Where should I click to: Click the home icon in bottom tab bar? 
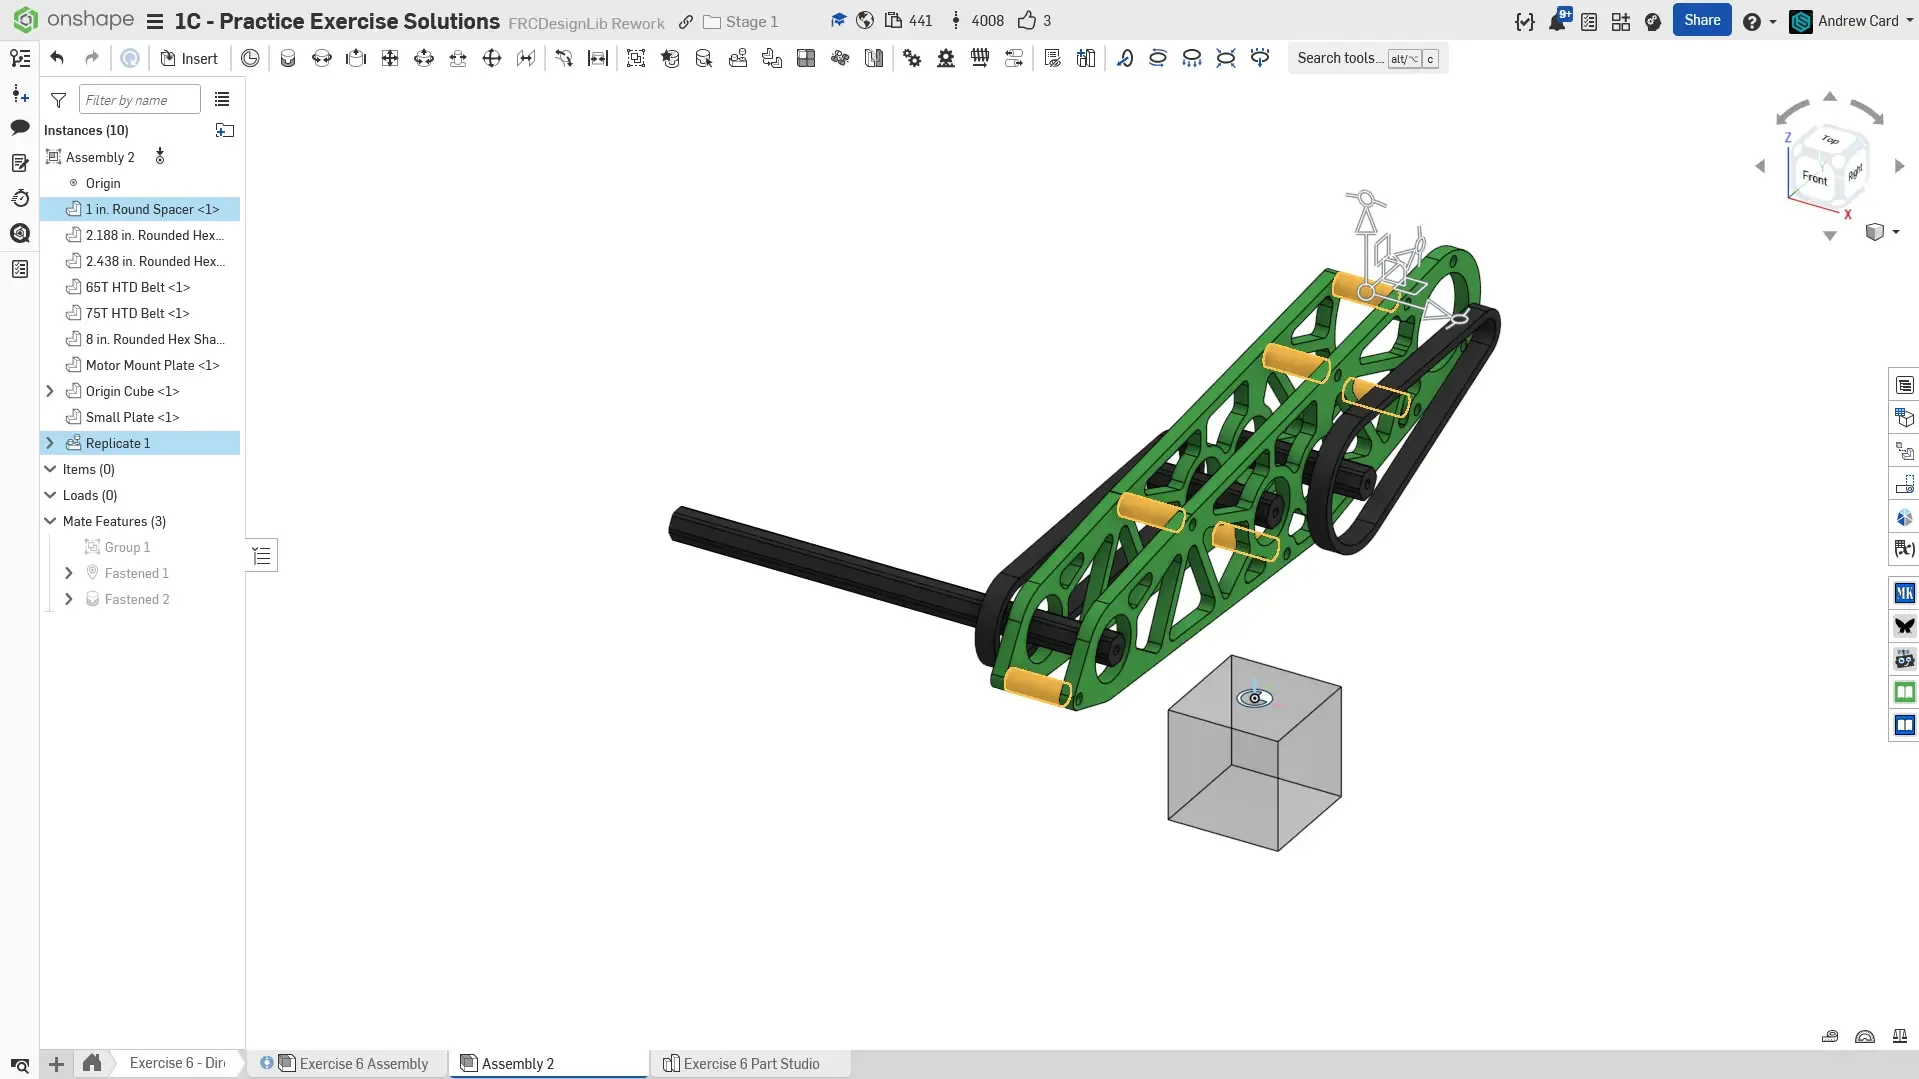tap(92, 1063)
